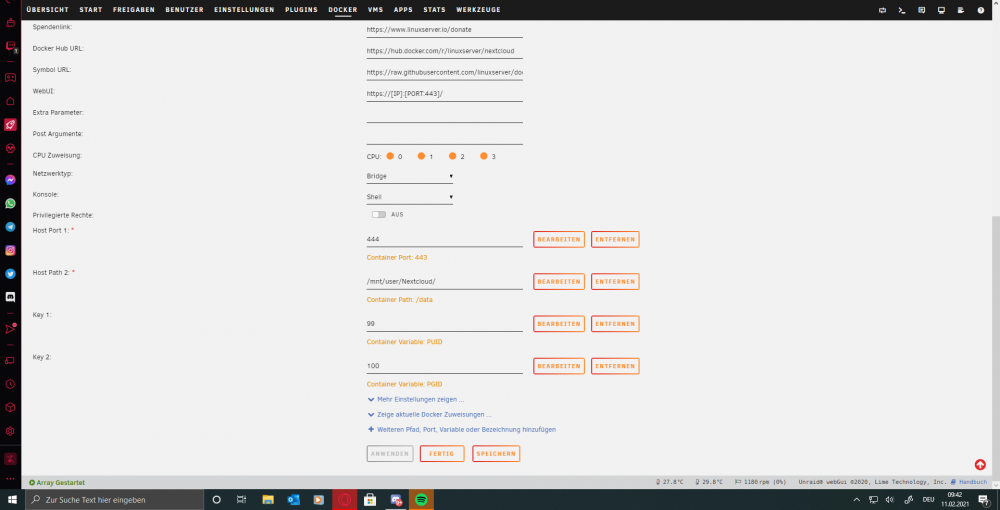The width and height of the screenshot is (1000, 510).
Task: Open the VMs tab
Action: tap(375, 10)
